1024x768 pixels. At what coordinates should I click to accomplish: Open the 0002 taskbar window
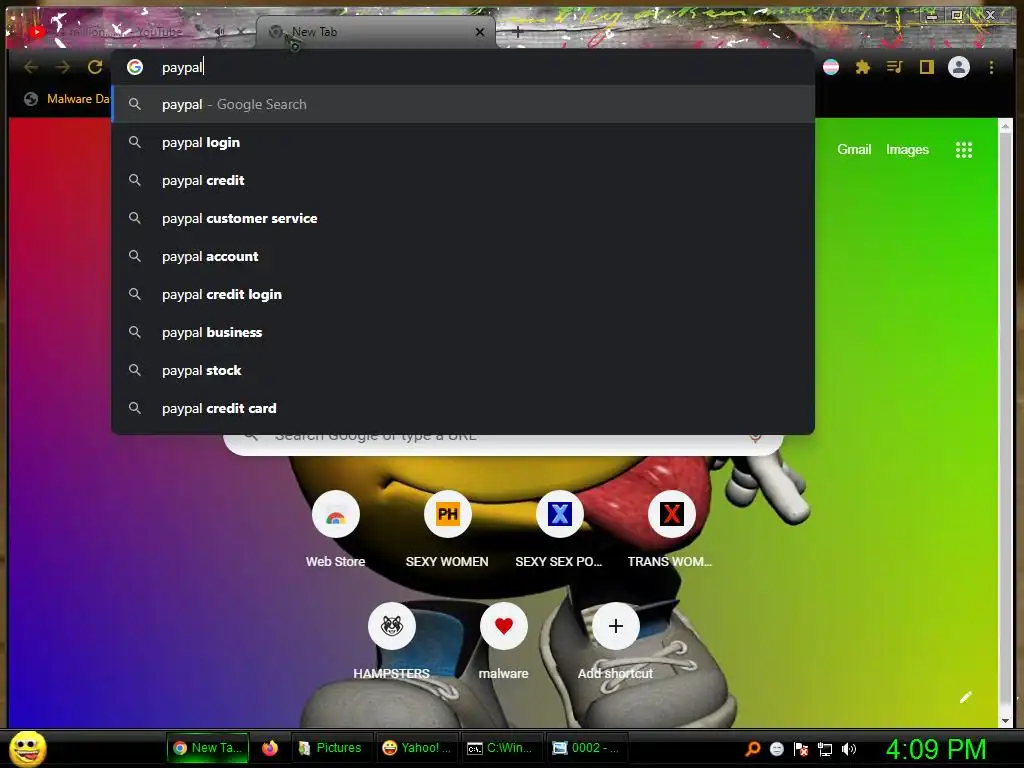586,748
